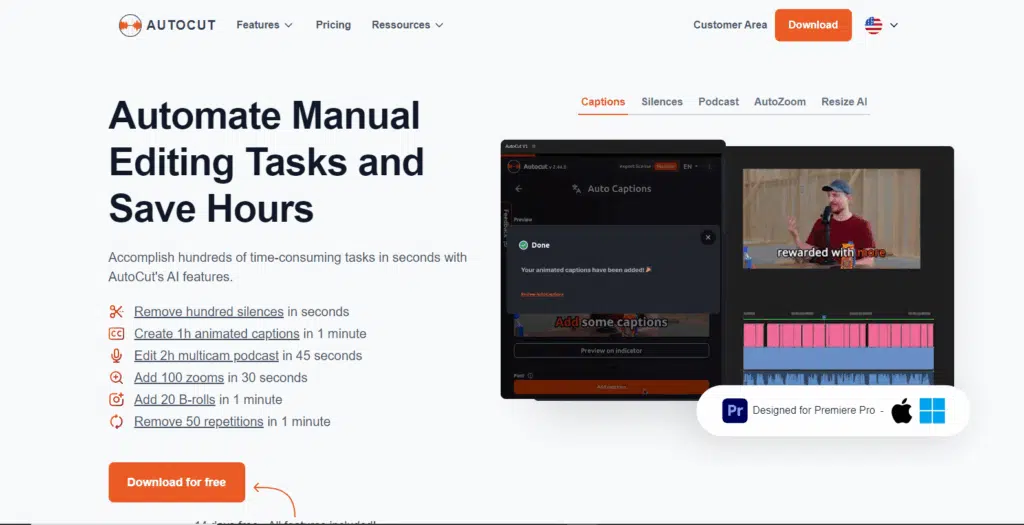The image size is (1024, 525).
Task: Click the B-rolls camera icon
Action: (x=116, y=400)
